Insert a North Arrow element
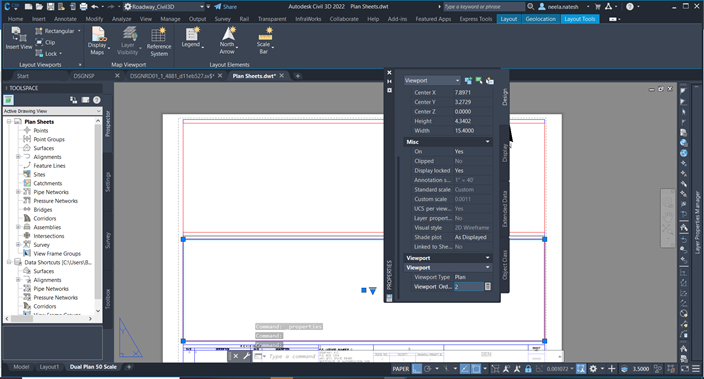 coord(228,40)
